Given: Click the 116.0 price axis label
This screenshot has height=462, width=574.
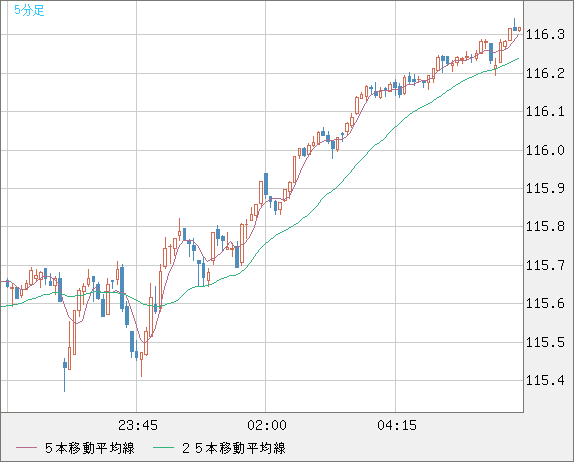Looking at the screenshot, I should pos(545,150).
